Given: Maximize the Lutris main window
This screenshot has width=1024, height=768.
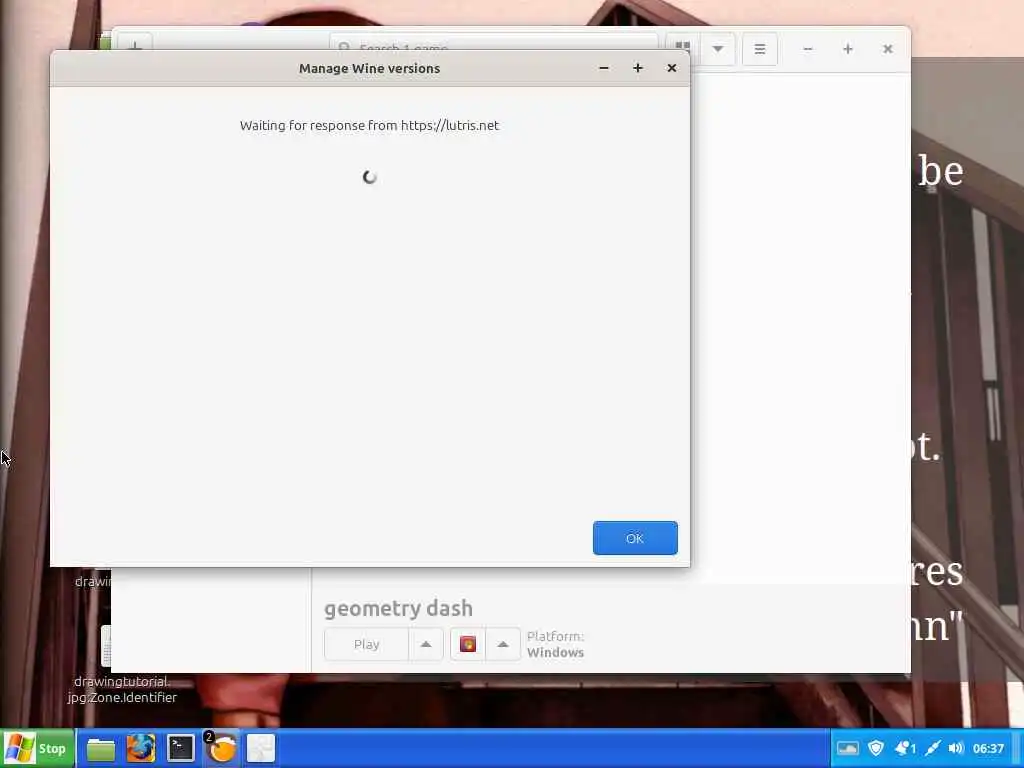Looking at the screenshot, I should 848,49.
